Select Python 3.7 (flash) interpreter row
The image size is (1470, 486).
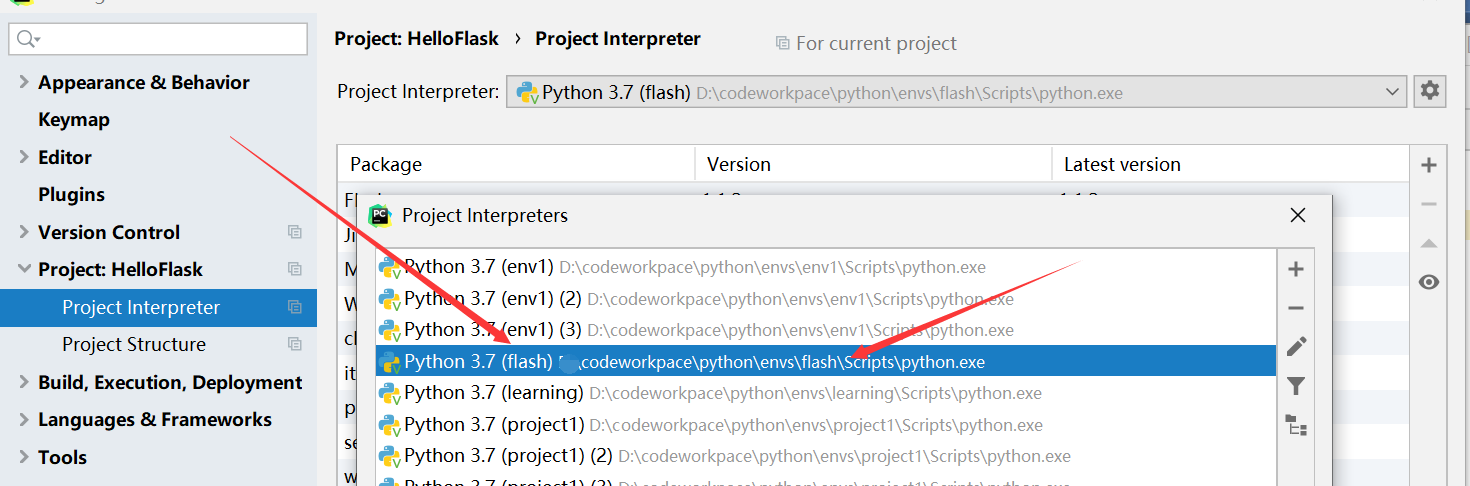click(825, 361)
